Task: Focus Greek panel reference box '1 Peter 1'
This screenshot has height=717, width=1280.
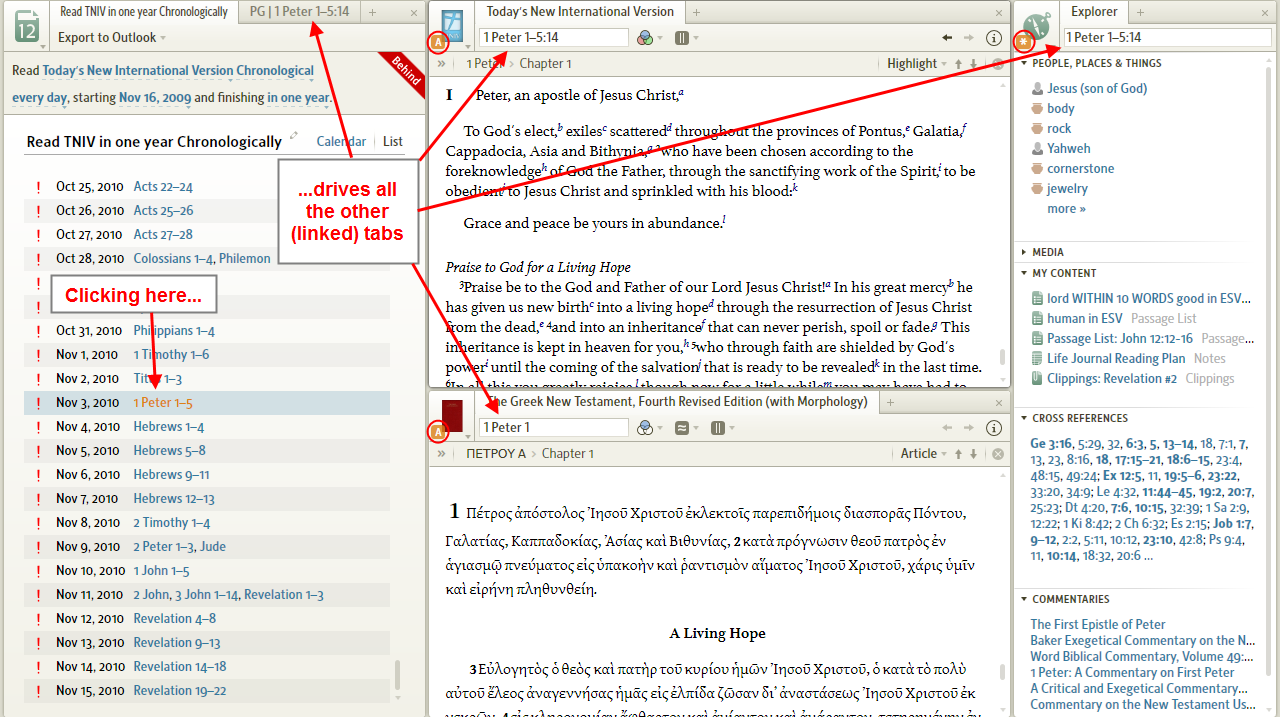Action: 553,428
